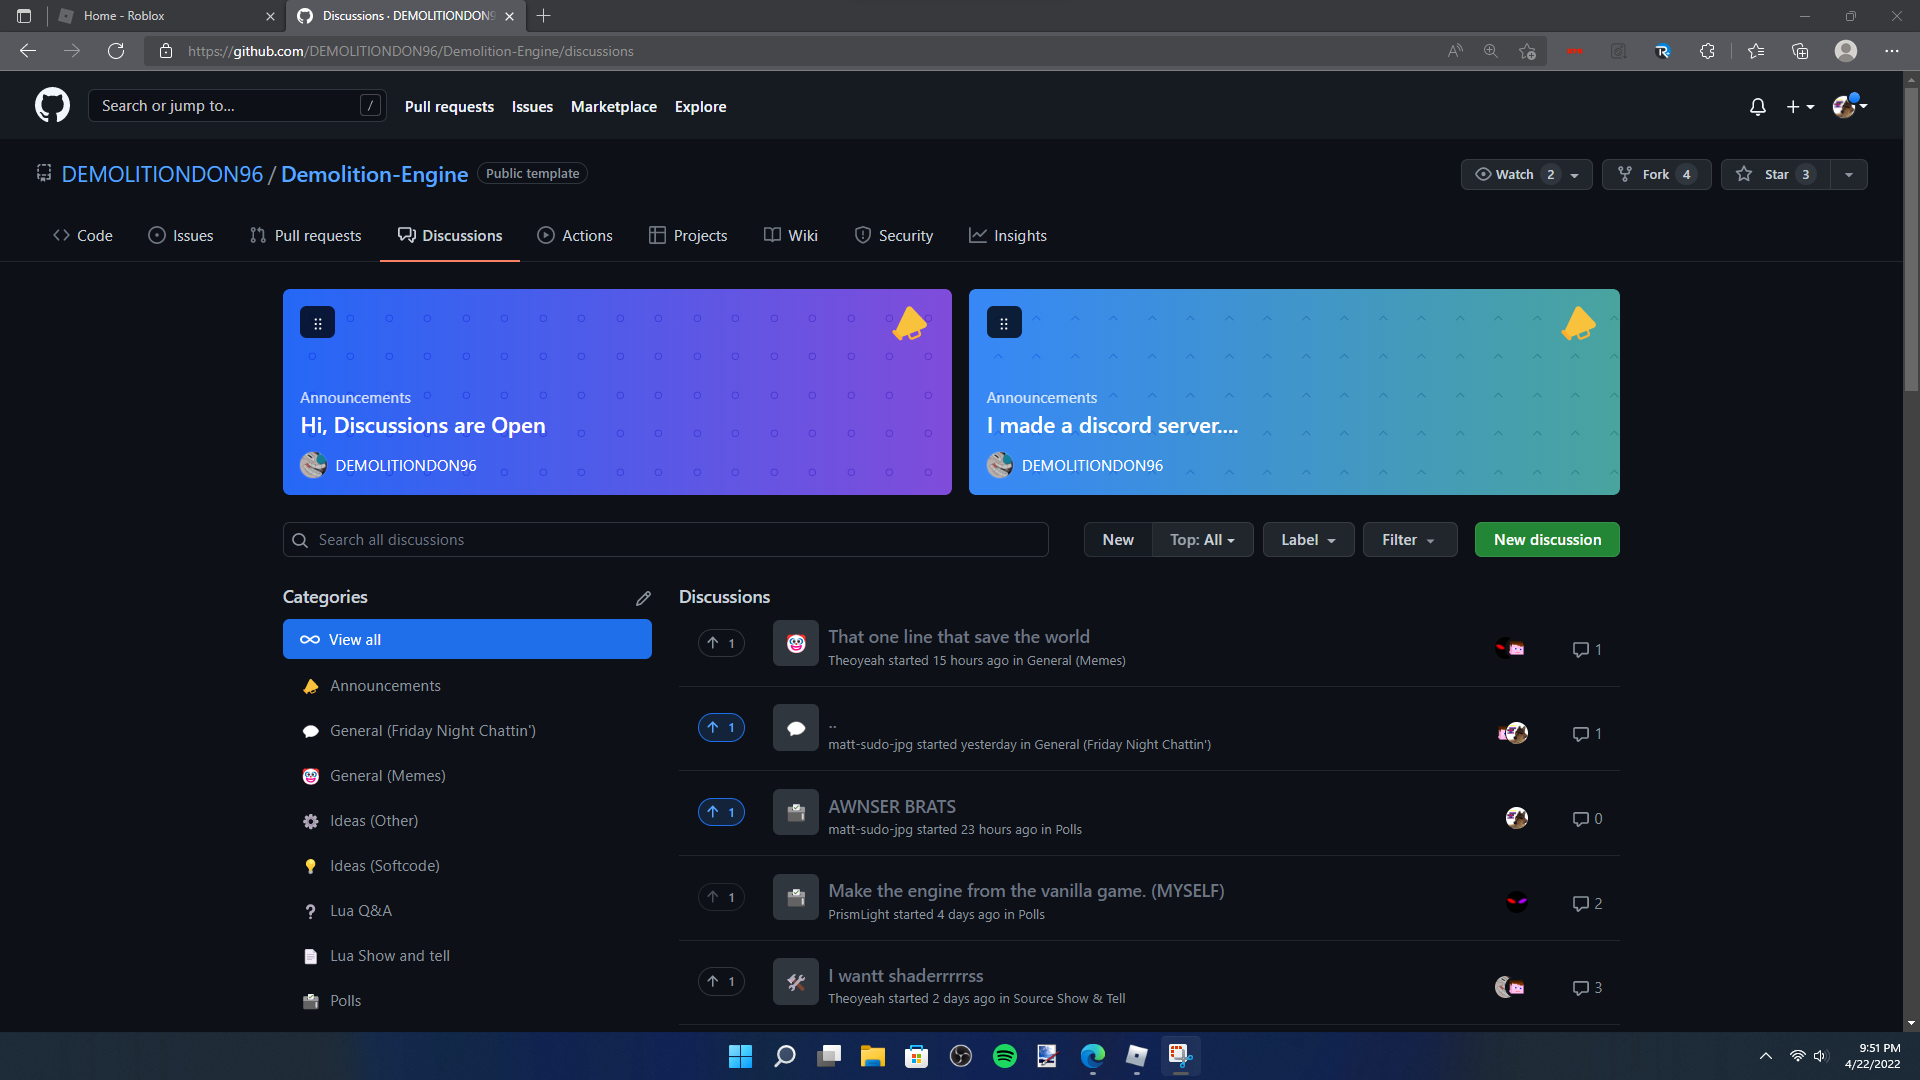Open the Marketplace link

pyautogui.click(x=614, y=106)
